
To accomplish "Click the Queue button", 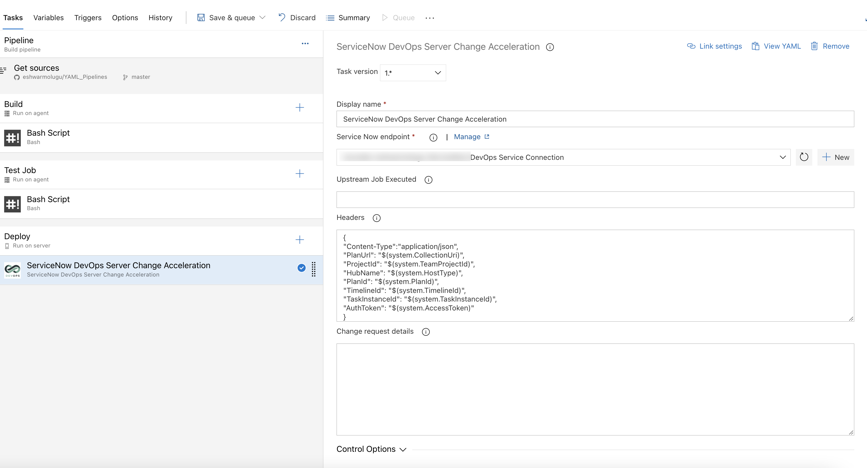I will point(398,18).
